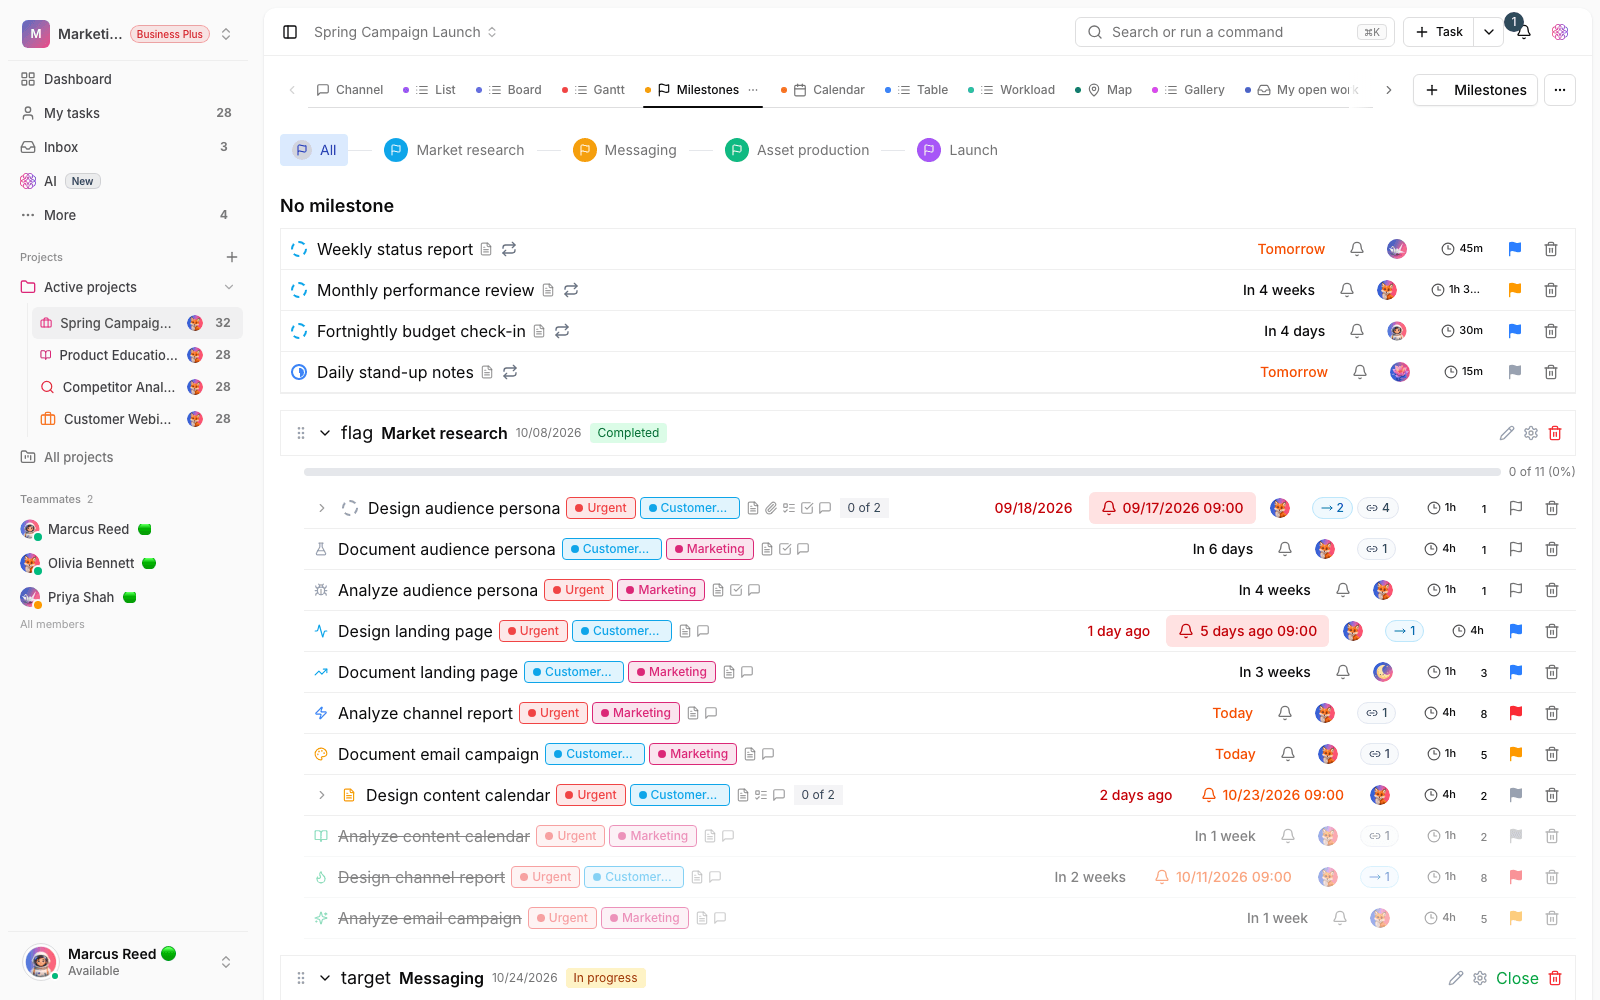1600x1000 pixels.
Task: Toggle status icon of Document email campaign
Action: click(321, 754)
